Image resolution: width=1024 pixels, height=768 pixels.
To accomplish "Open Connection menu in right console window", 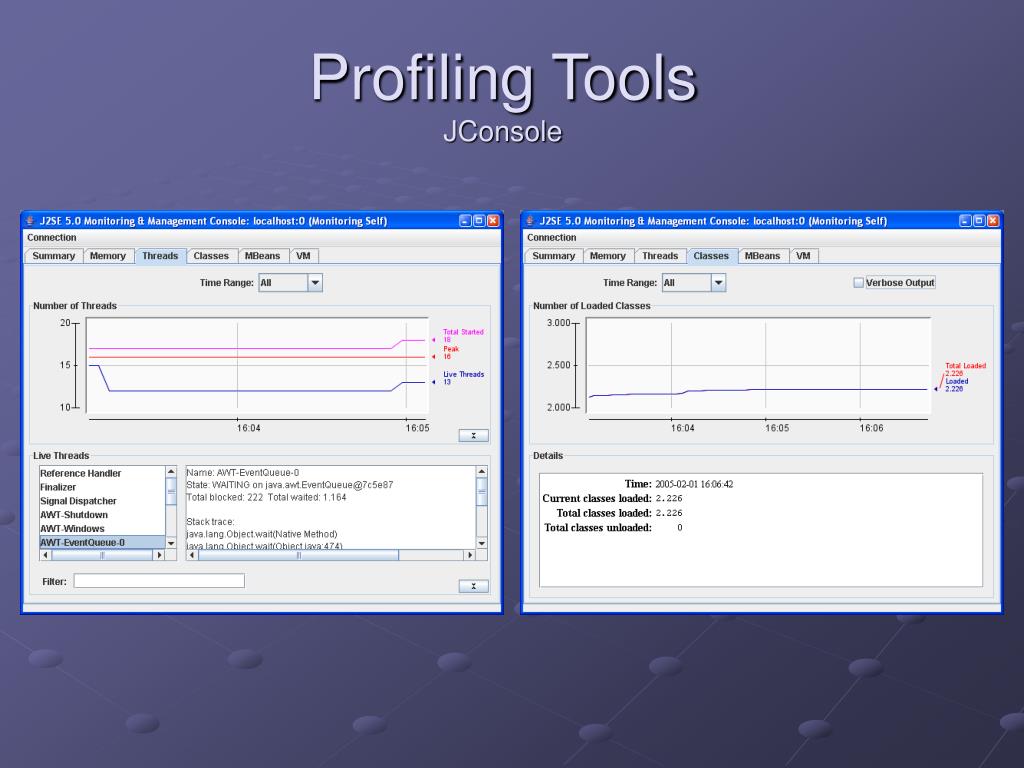I will point(552,238).
